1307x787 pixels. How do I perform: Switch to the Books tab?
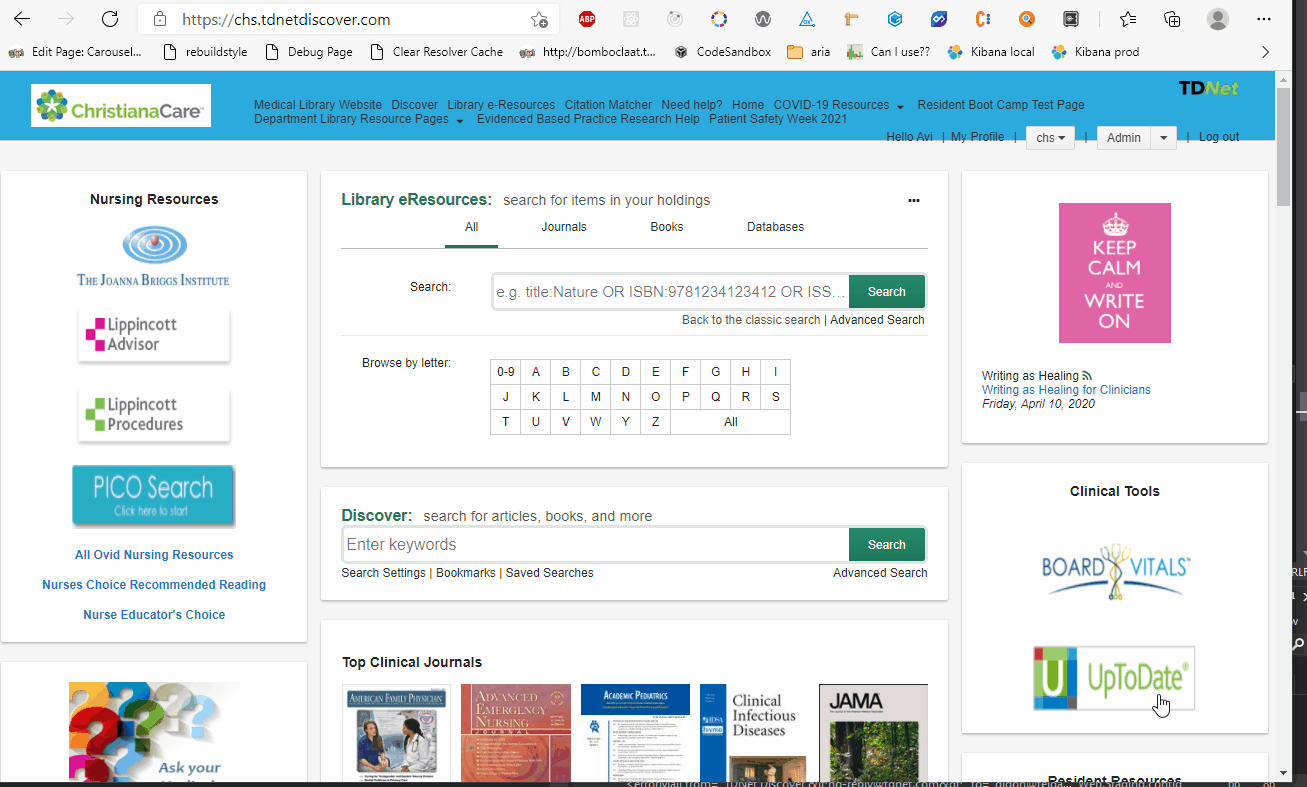667,227
